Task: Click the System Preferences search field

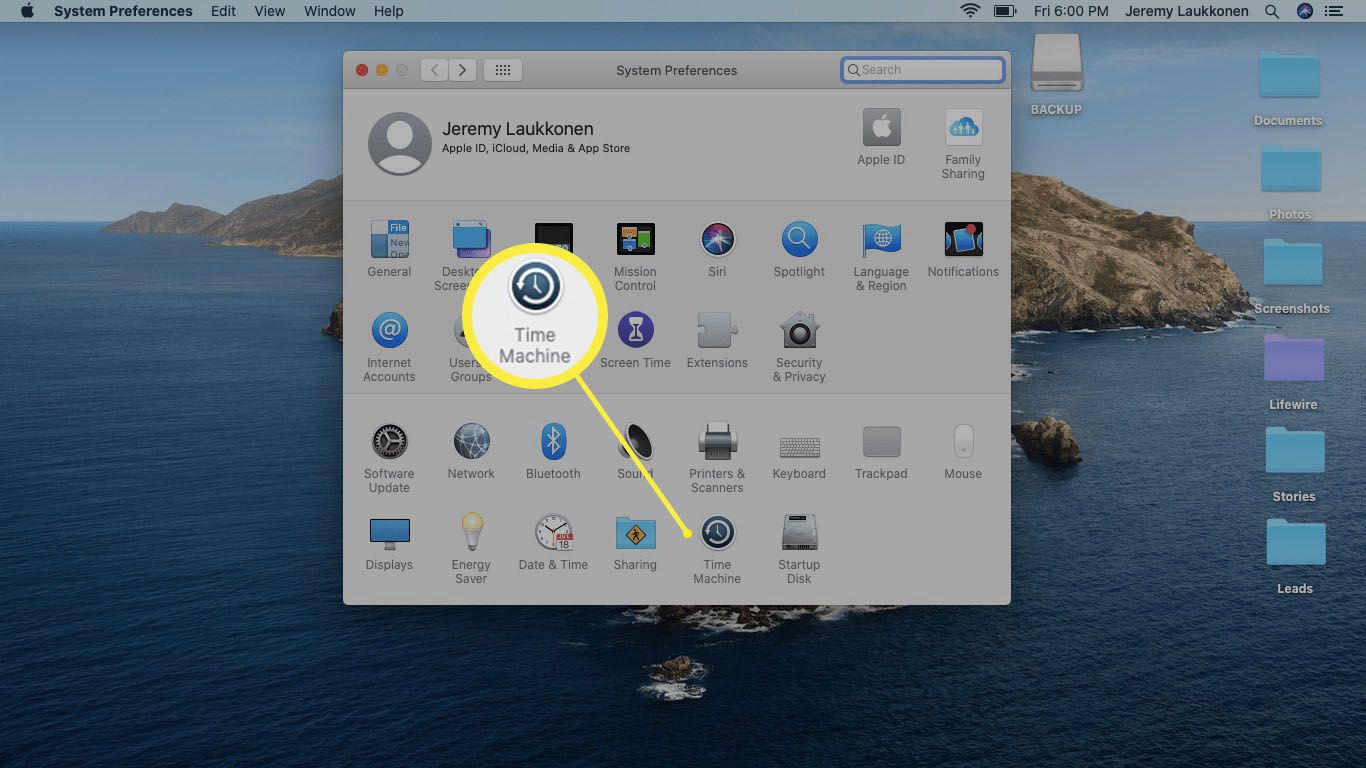Action: pyautogui.click(x=923, y=70)
